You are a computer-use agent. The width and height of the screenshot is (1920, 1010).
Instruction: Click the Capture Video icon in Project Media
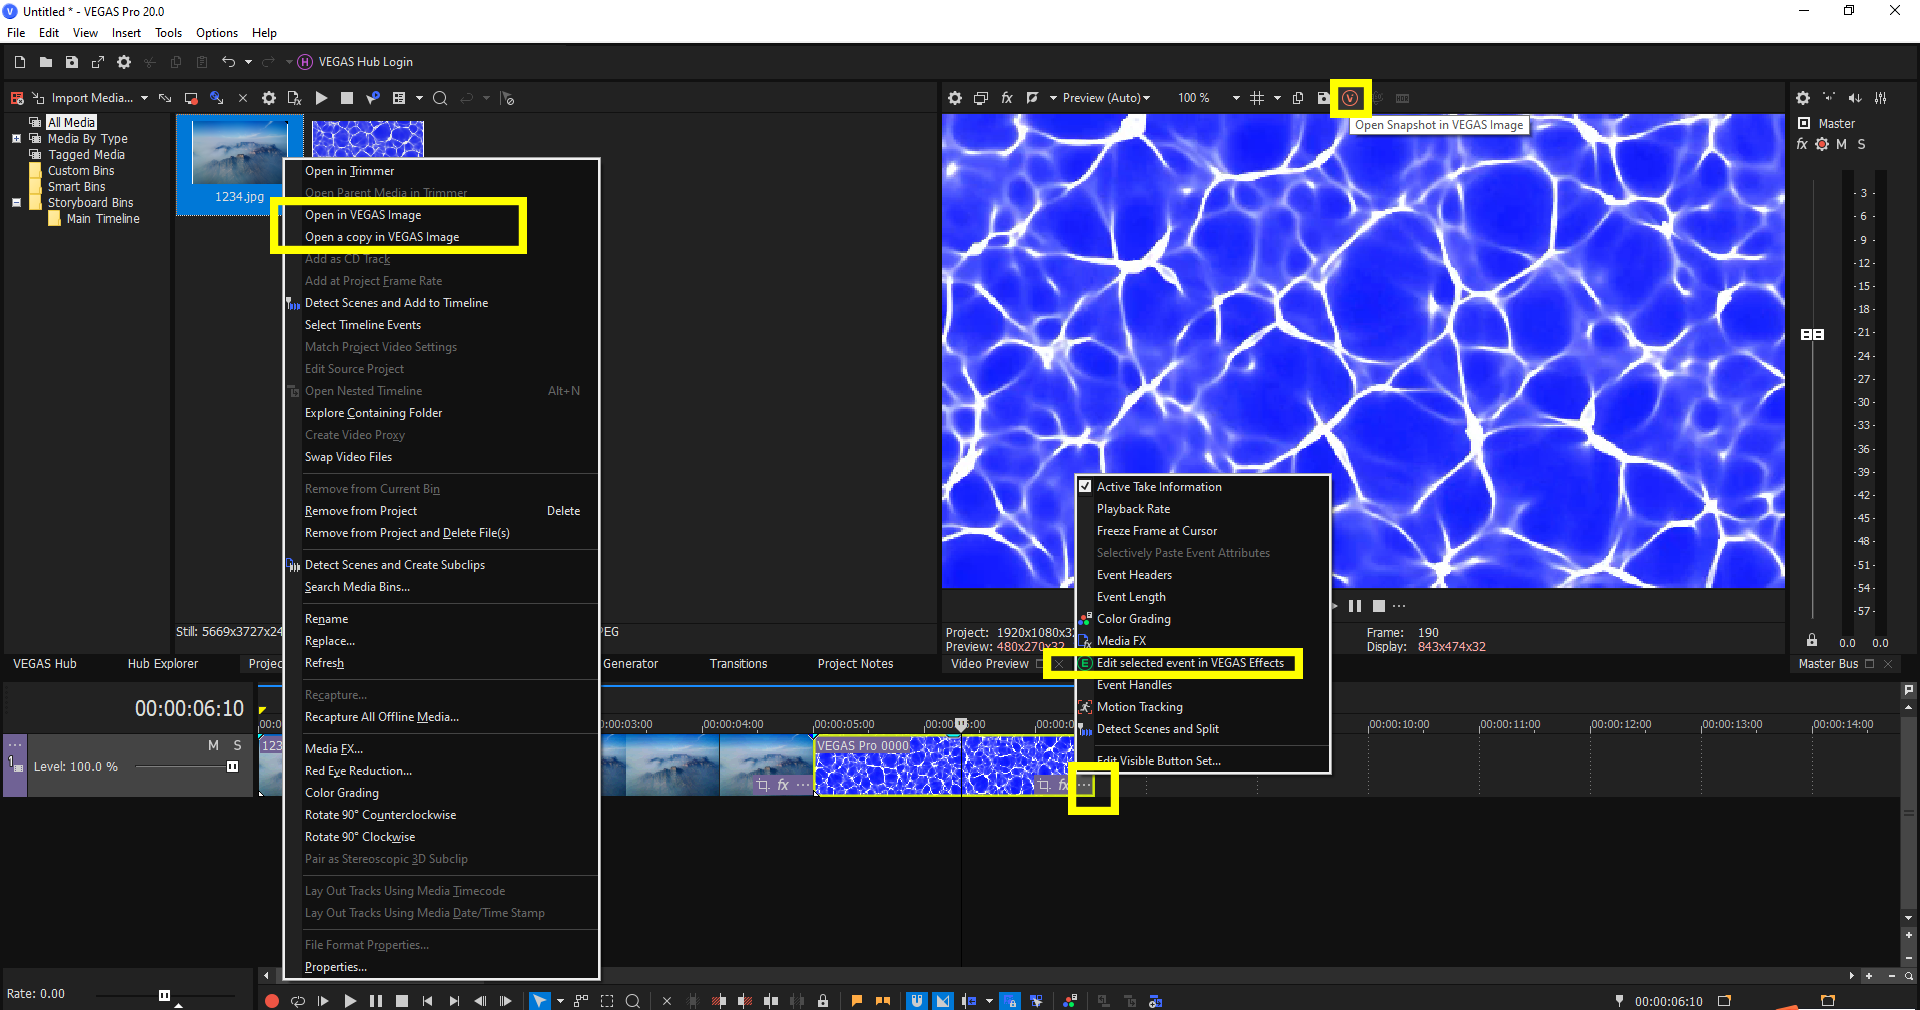point(191,98)
